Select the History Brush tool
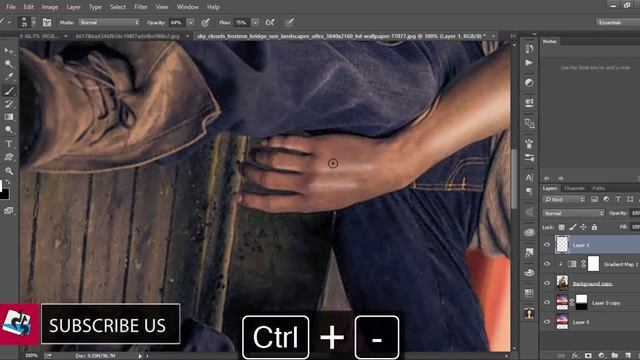Image resolution: width=640 pixels, height=360 pixels. 9,104
